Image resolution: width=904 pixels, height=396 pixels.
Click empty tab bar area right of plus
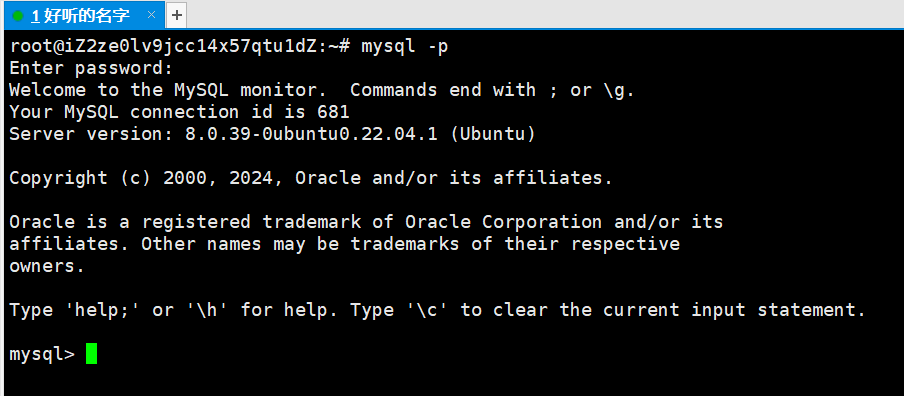545,16
